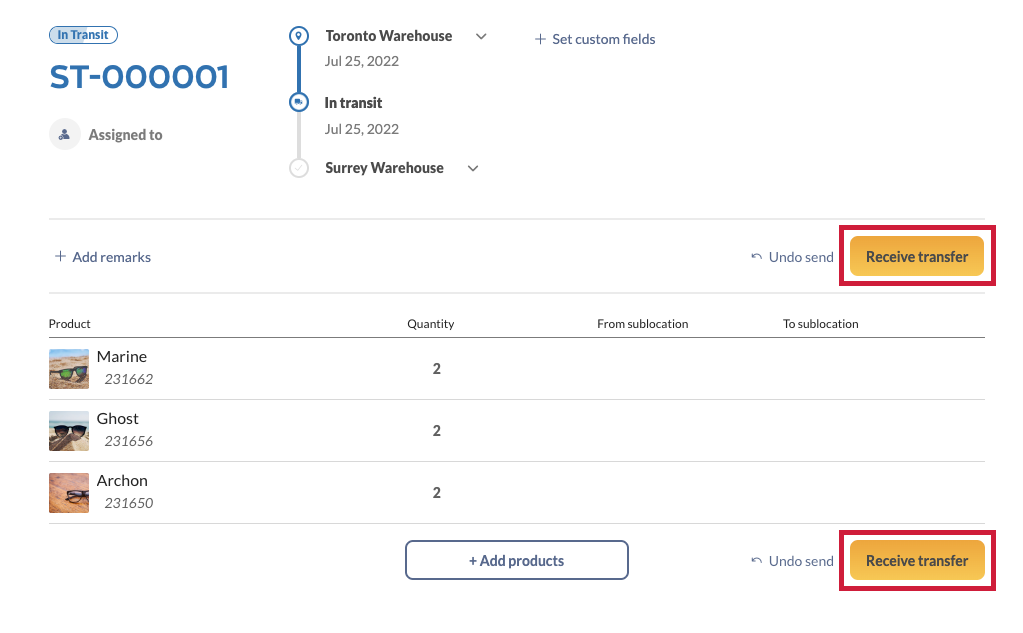Open the Set custom fields link

[x=604, y=39]
